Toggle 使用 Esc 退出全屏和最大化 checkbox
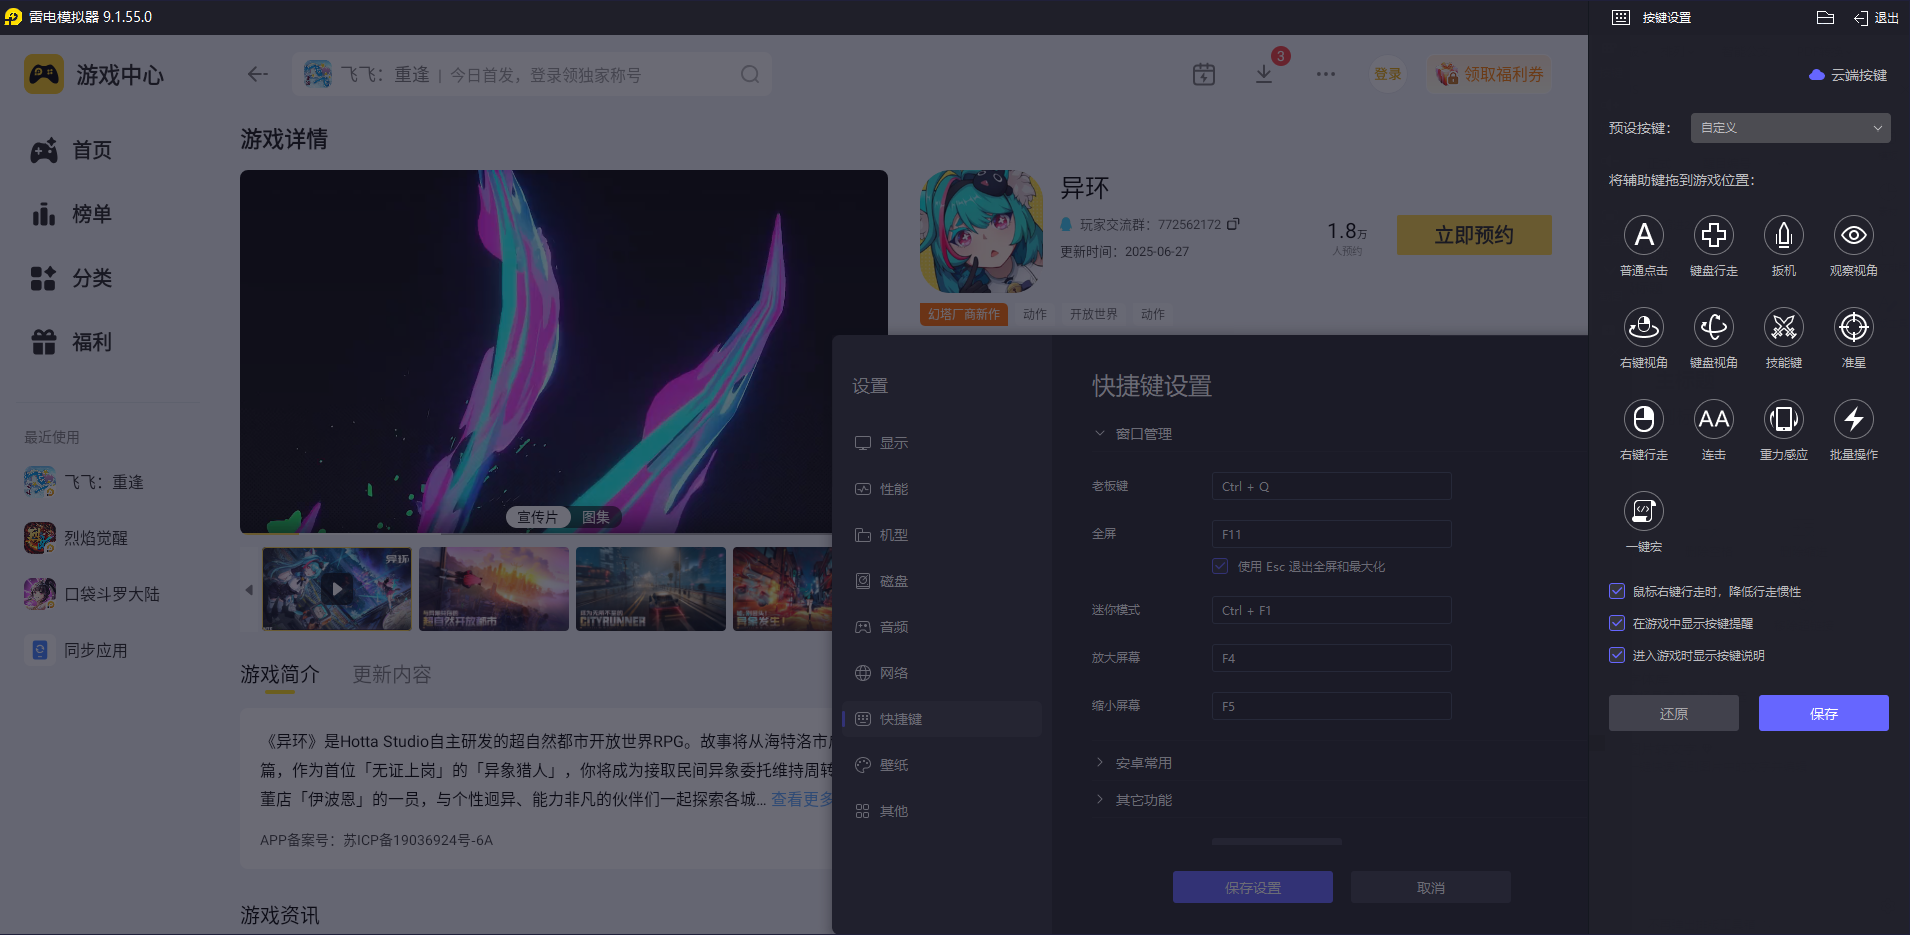This screenshot has width=1910, height=935. 1219,566
